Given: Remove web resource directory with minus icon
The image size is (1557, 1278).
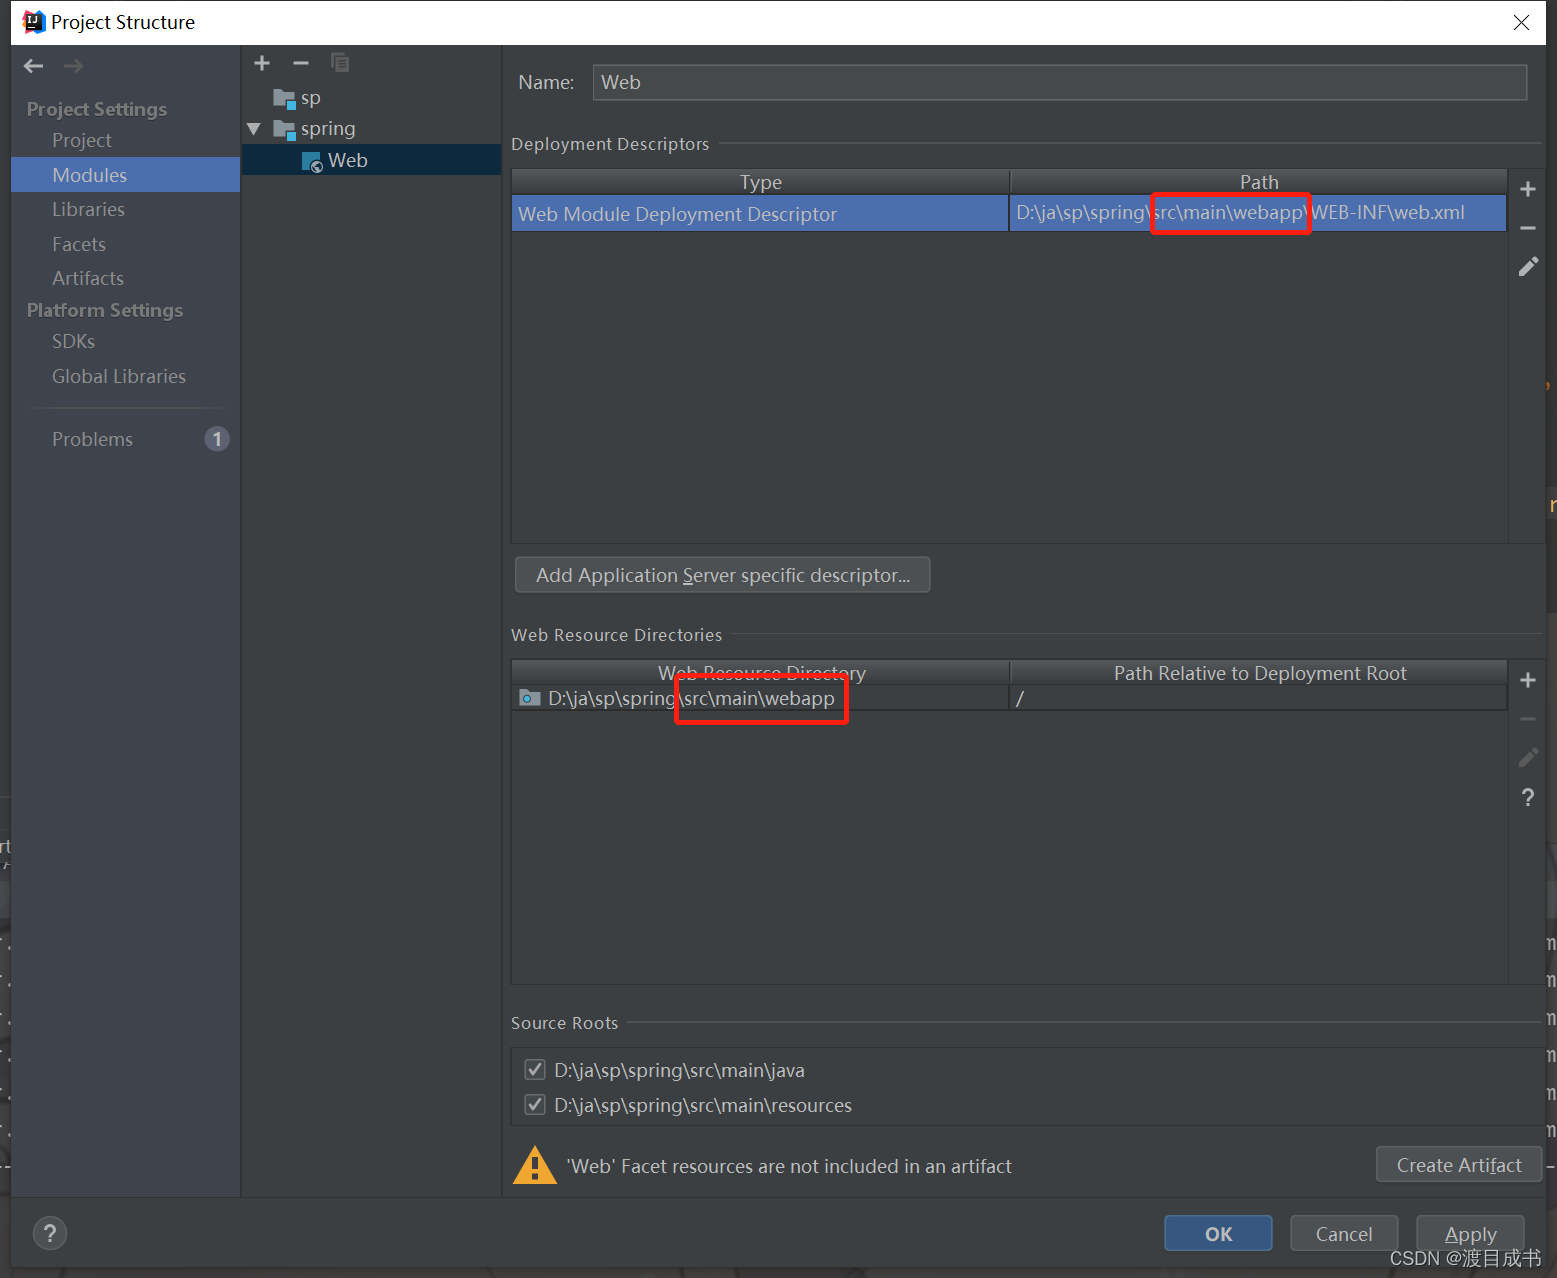Looking at the screenshot, I should click(1528, 719).
